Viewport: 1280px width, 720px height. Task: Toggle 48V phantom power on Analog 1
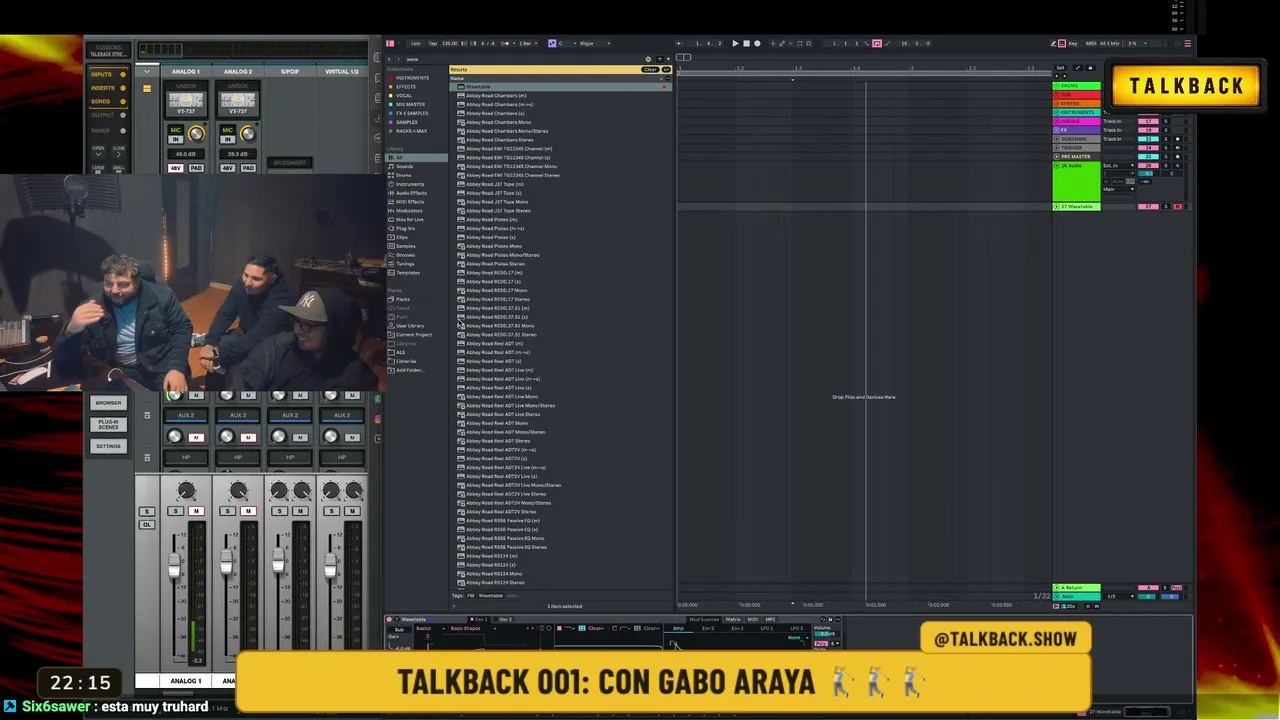[176, 167]
